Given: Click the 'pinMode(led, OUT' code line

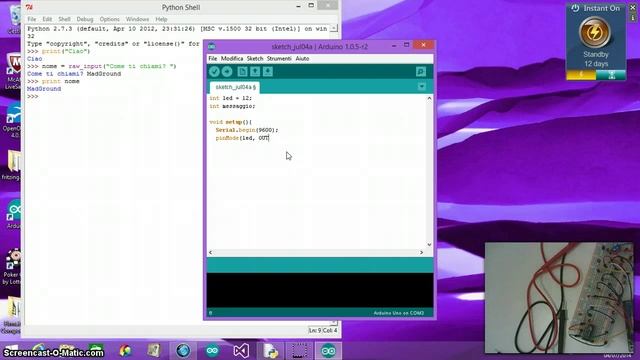Looking at the screenshot, I should (242, 138).
